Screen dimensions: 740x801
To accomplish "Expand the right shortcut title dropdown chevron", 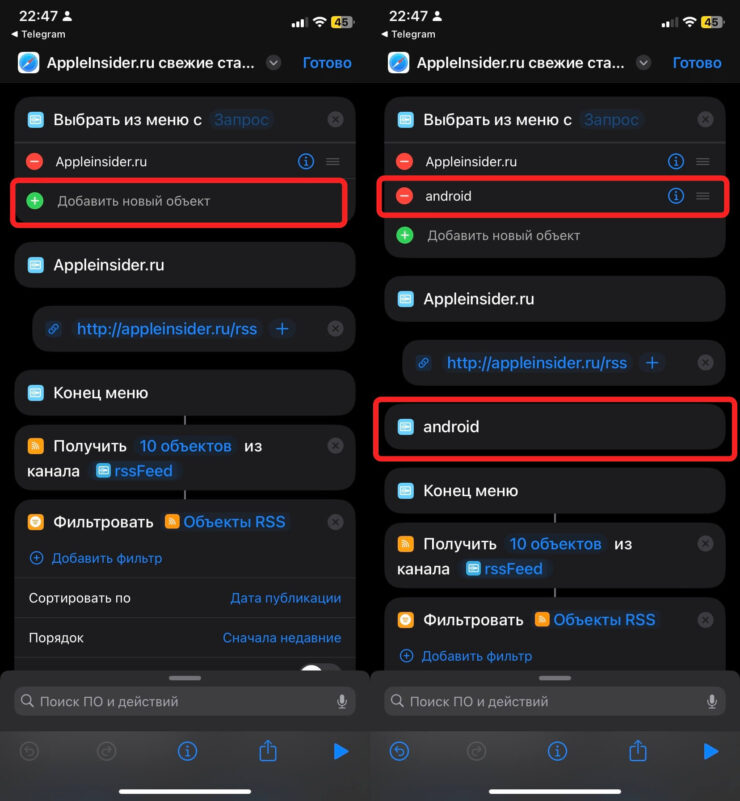I will 643,63.
